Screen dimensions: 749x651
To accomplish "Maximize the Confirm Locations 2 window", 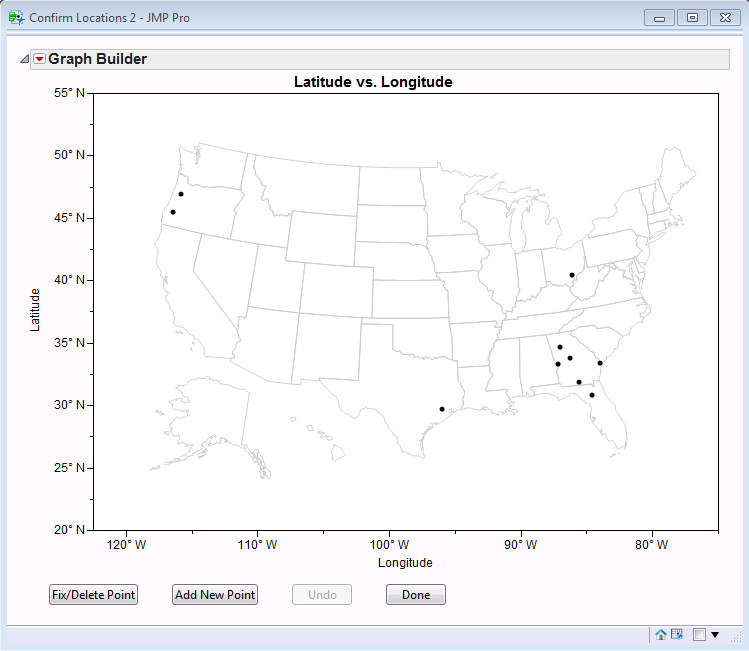I will (x=692, y=18).
